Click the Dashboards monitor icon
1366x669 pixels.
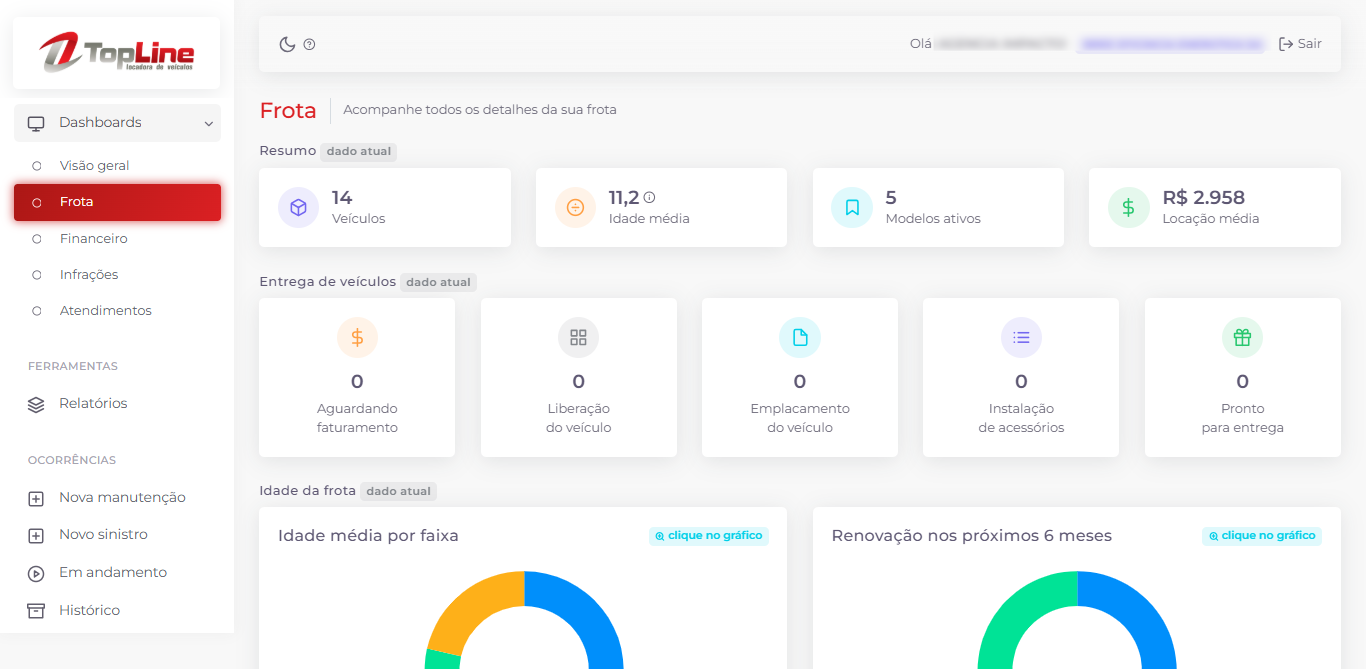pos(36,123)
